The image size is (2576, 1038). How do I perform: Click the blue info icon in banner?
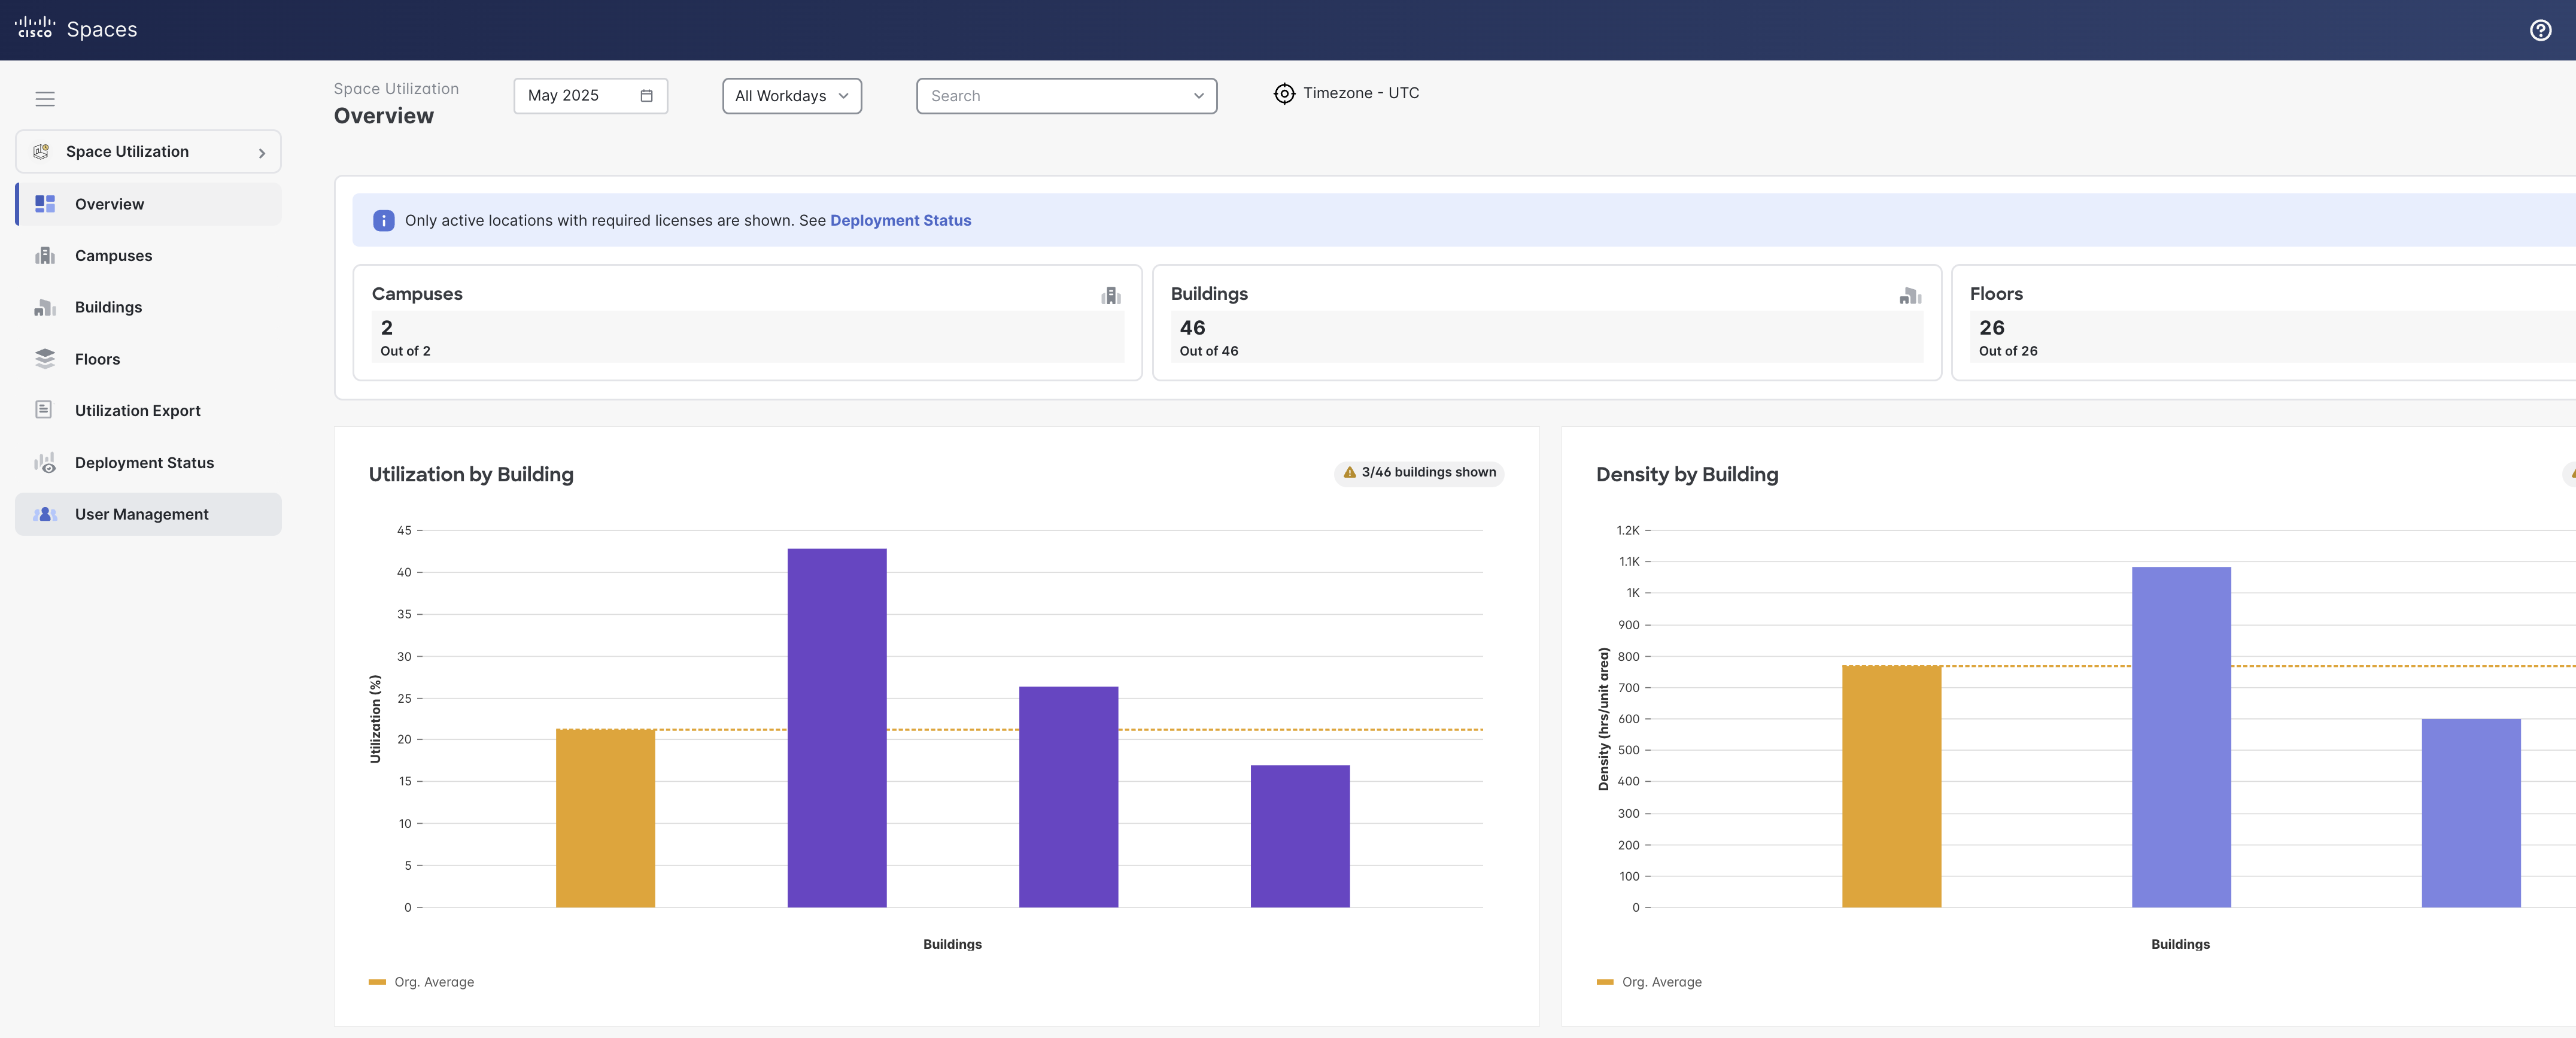pyautogui.click(x=384, y=221)
